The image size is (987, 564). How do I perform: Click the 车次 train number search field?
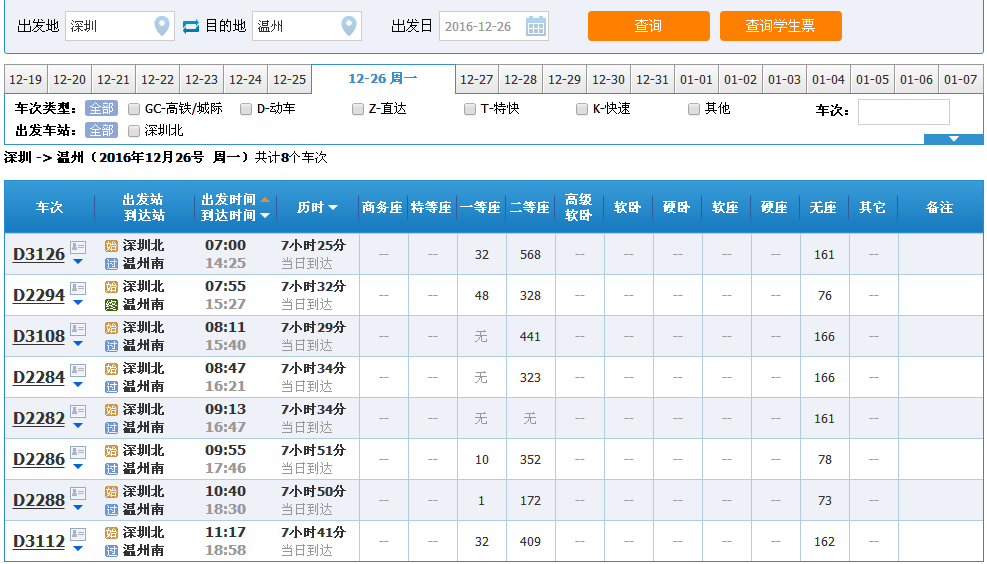[904, 111]
